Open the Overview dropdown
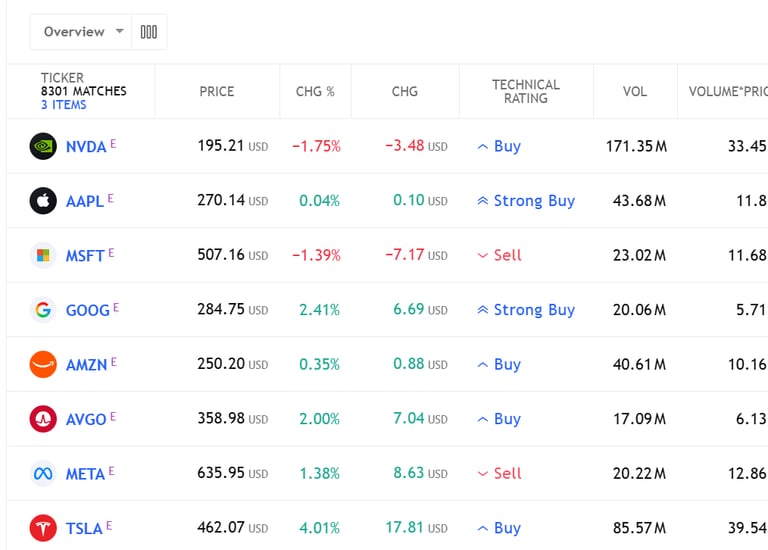Screen dimensions: 768x550 [x=83, y=32]
